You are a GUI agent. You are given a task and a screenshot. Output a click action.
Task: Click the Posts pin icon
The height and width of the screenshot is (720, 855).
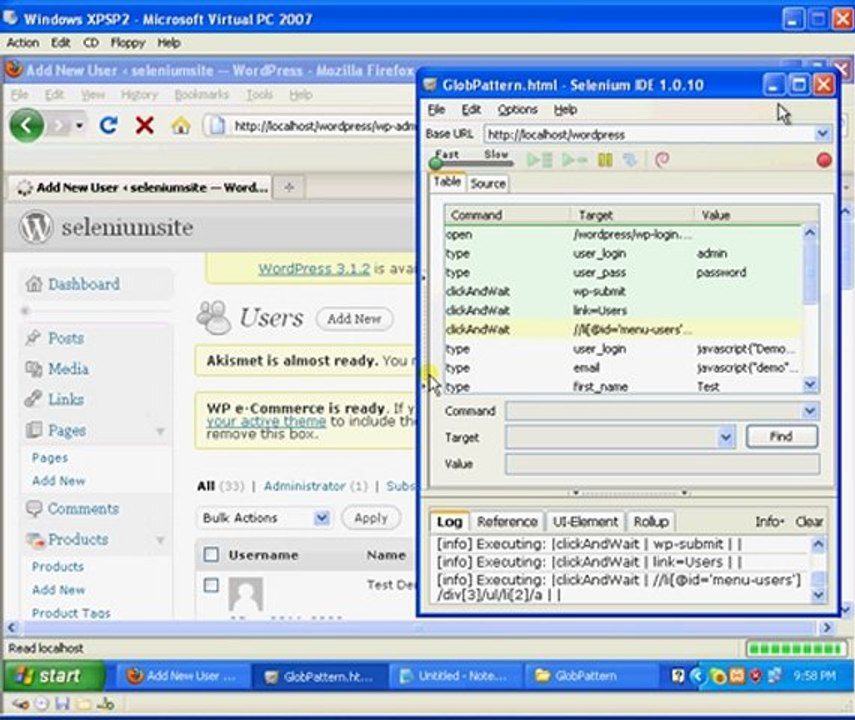coord(33,338)
